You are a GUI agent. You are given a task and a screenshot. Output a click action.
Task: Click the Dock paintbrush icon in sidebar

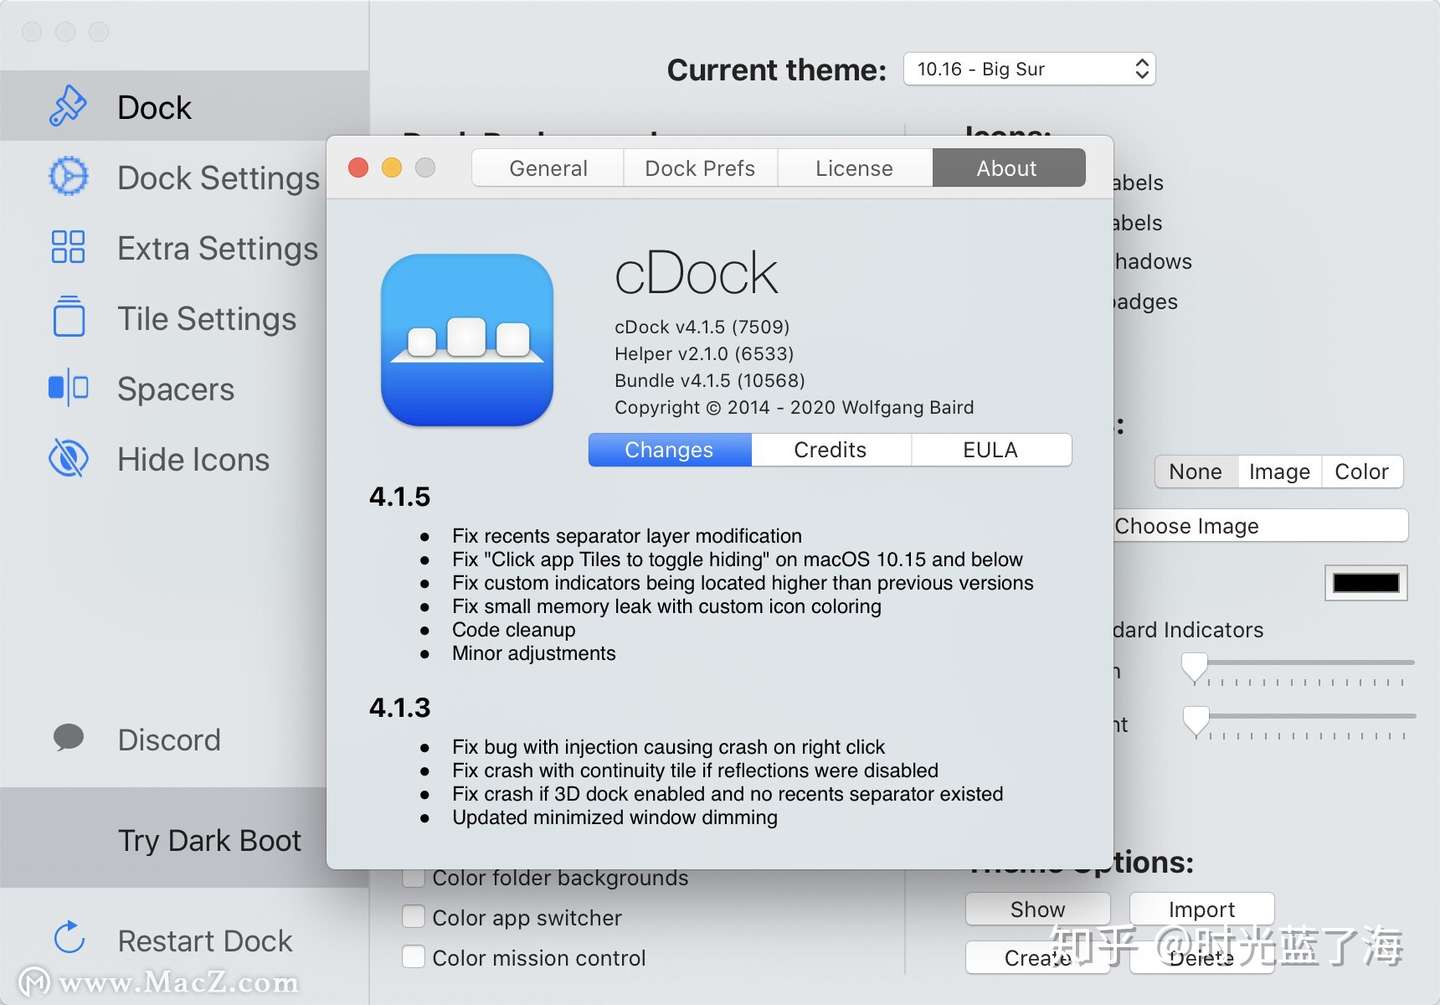coord(68,106)
